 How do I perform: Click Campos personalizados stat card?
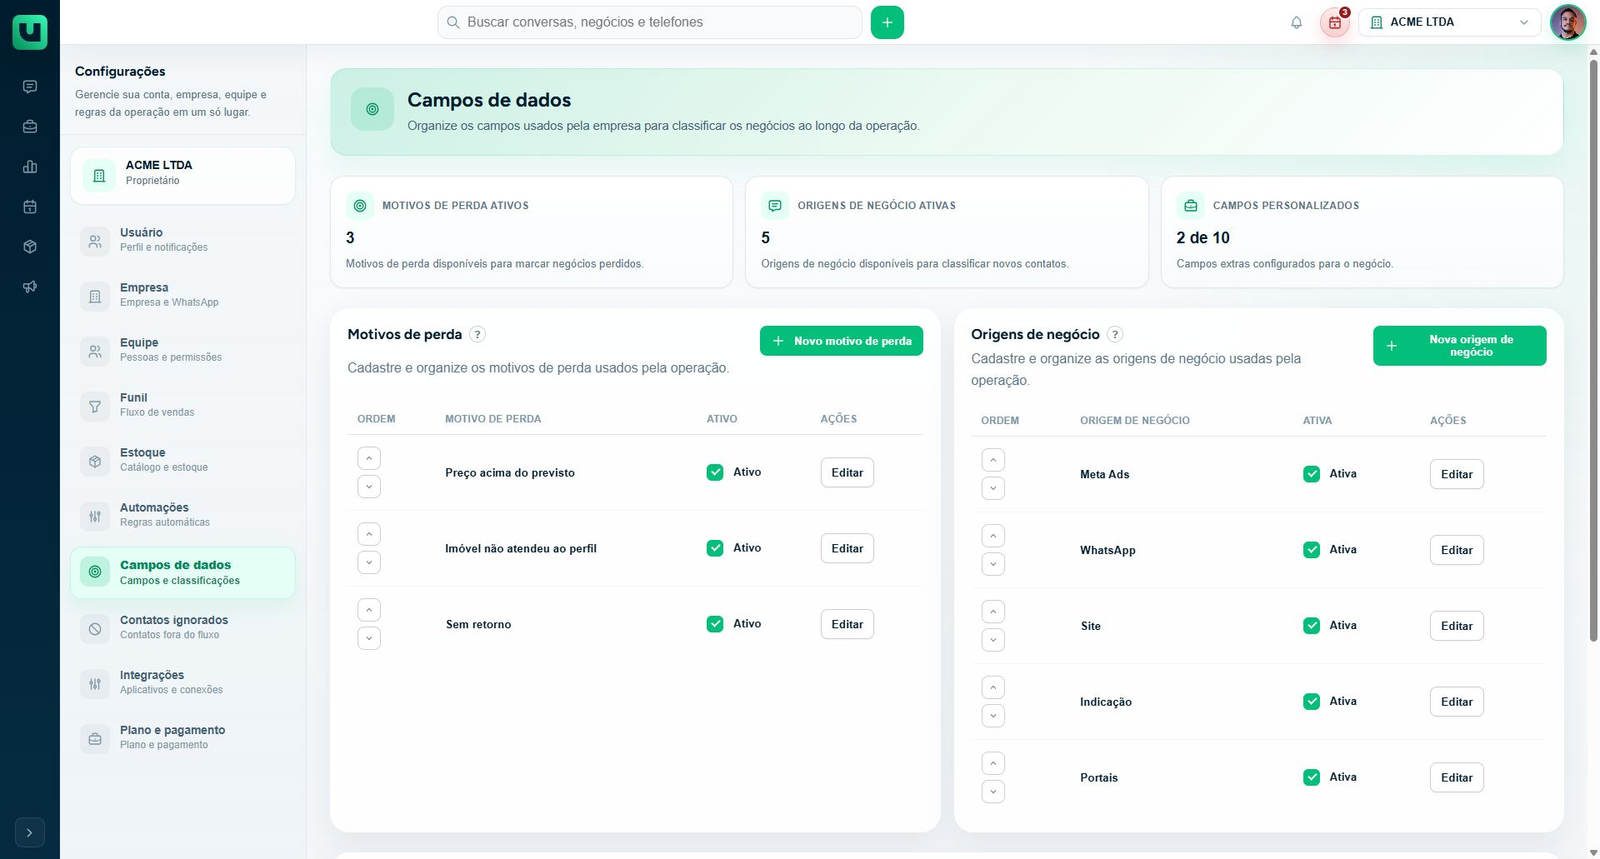pyautogui.click(x=1362, y=232)
